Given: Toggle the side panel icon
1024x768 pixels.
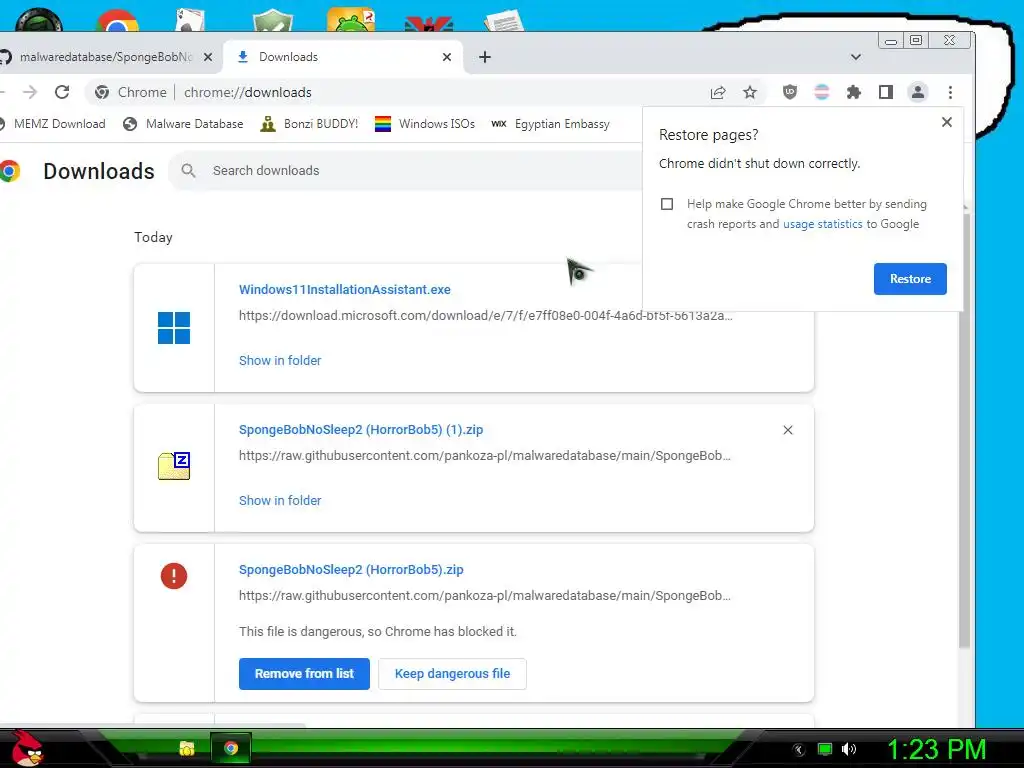Looking at the screenshot, I should (x=886, y=92).
